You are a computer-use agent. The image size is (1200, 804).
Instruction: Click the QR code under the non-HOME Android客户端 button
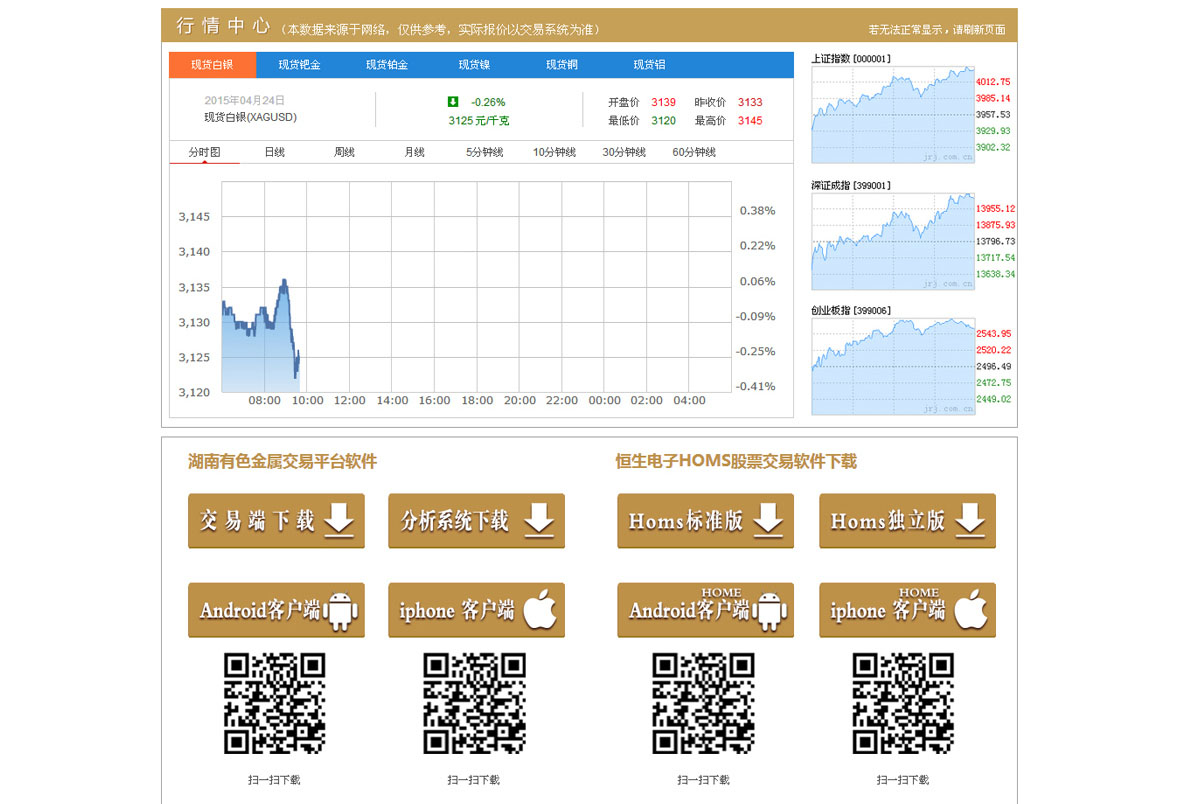tap(275, 704)
